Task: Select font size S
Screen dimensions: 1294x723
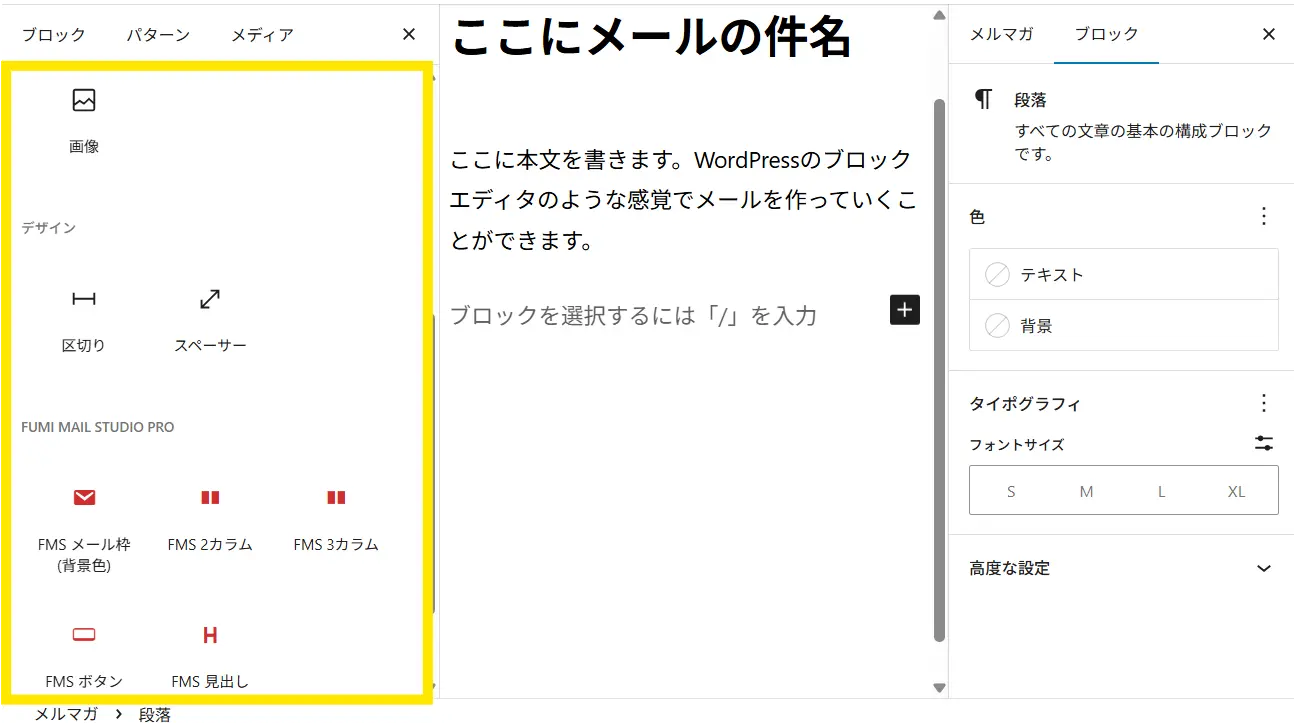Action: pos(1011,491)
